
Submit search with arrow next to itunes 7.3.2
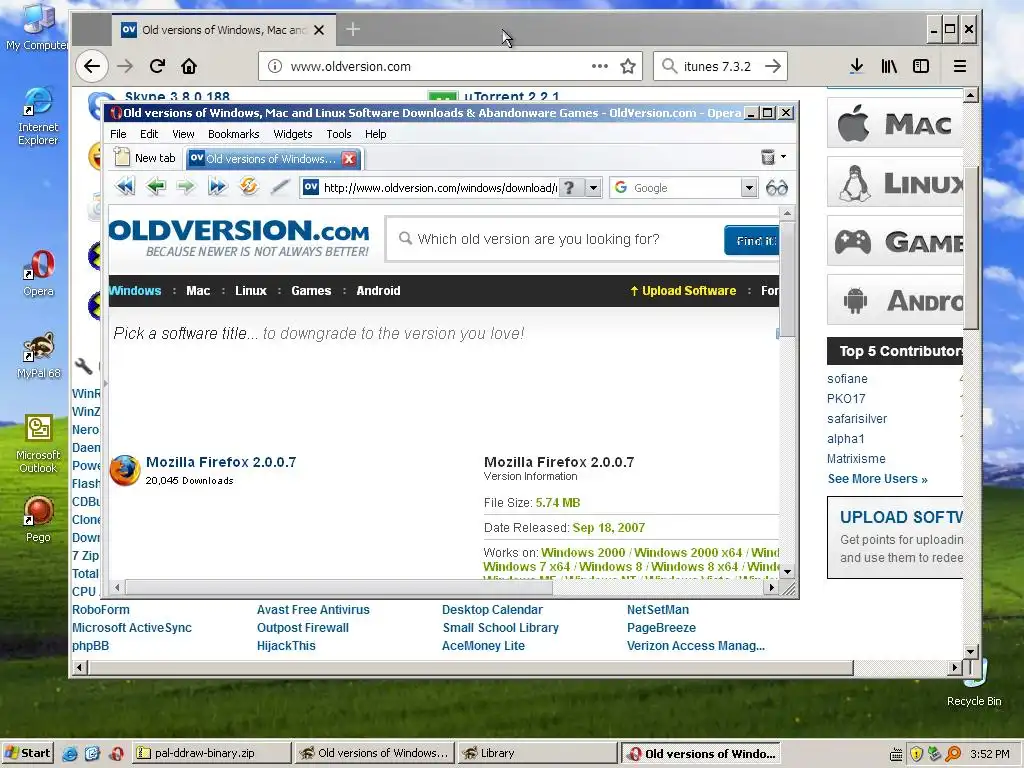[773, 66]
